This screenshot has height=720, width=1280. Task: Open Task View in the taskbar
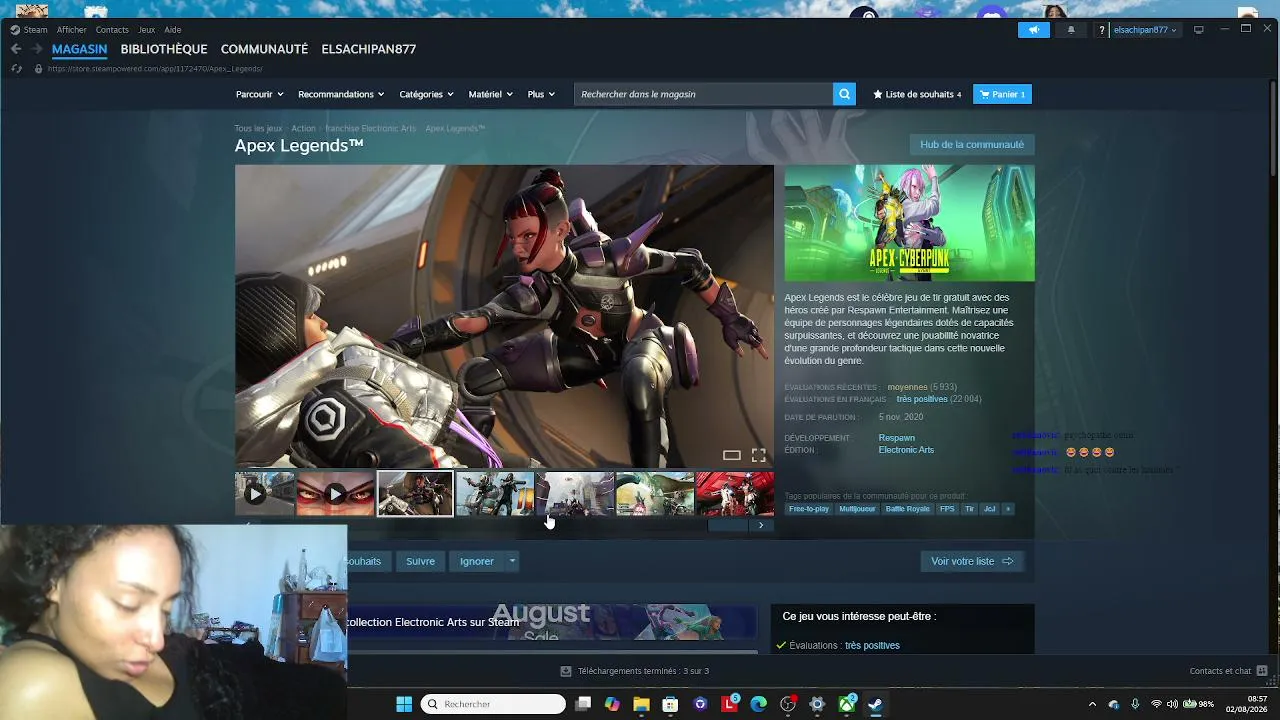tap(583, 704)
